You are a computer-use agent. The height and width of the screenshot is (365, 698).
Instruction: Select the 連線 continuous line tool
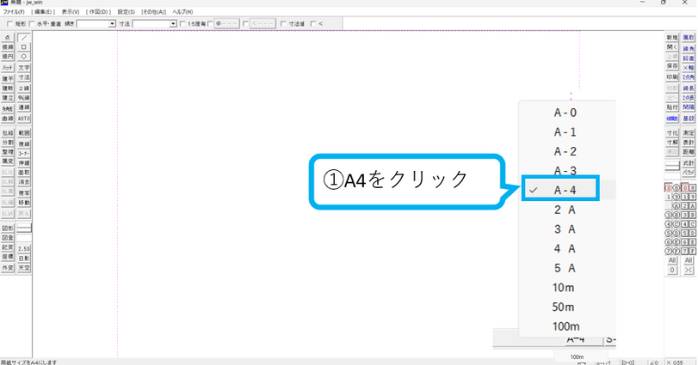(x=24, y=108)
